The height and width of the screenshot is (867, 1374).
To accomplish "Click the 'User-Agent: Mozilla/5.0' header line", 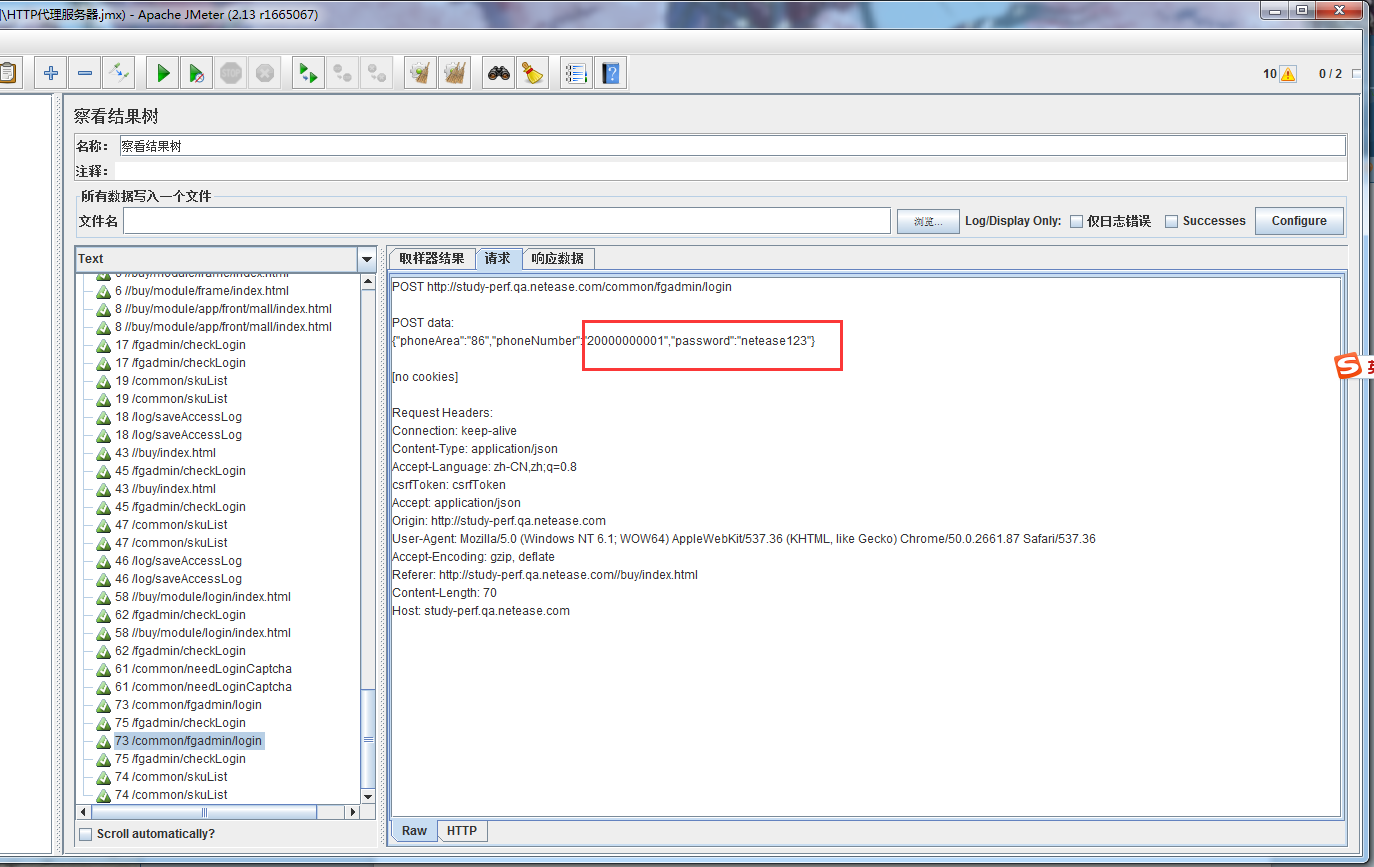I will pos(743,539).
